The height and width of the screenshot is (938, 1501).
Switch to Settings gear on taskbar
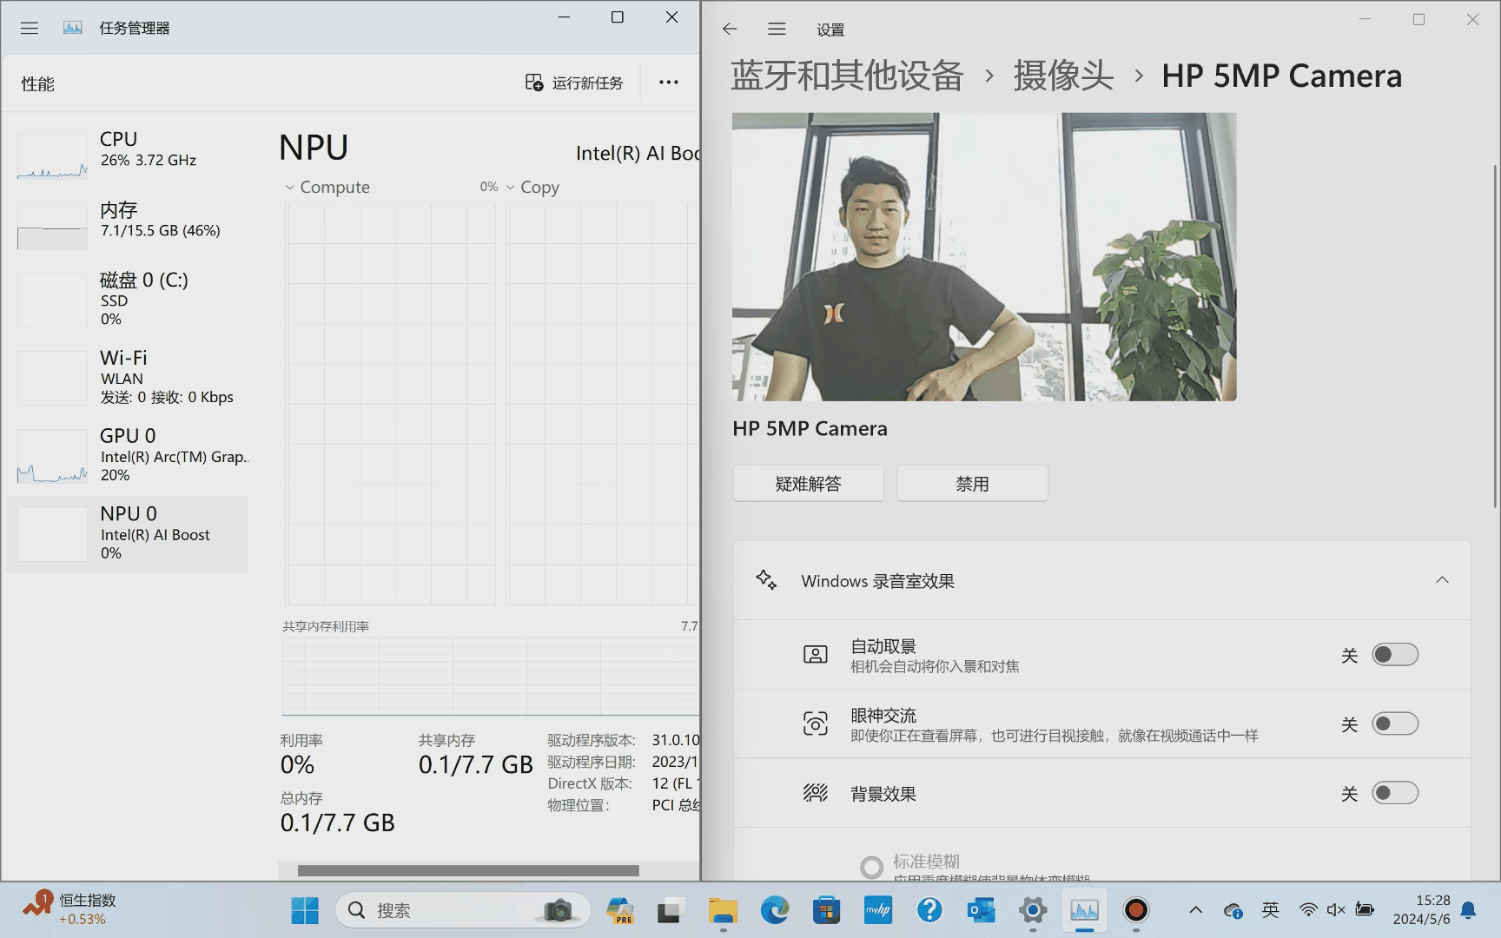(x=1033, y=910)
